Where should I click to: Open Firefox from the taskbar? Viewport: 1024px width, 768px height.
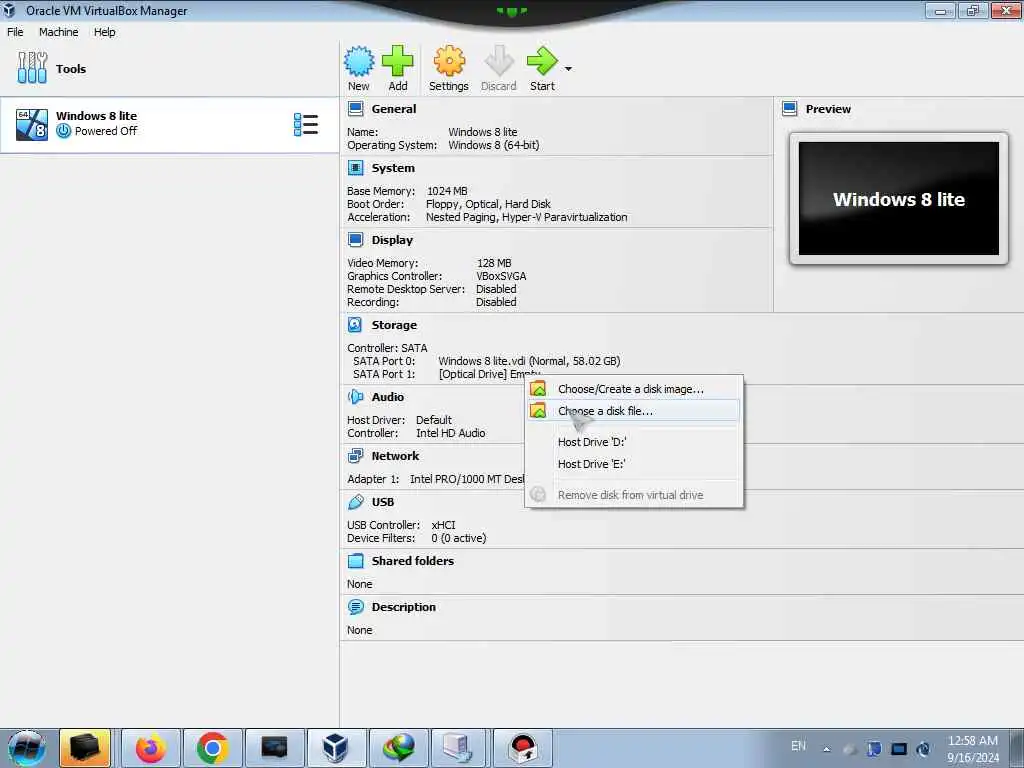(150, 748)
